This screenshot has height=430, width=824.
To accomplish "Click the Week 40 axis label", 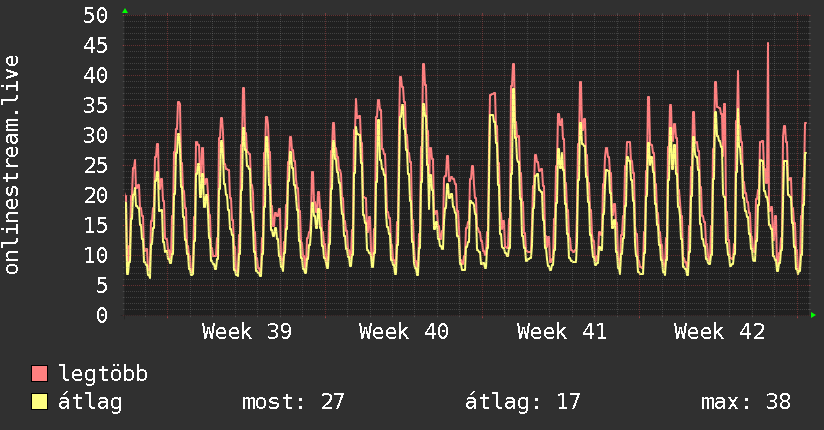I will coord(404,332).
